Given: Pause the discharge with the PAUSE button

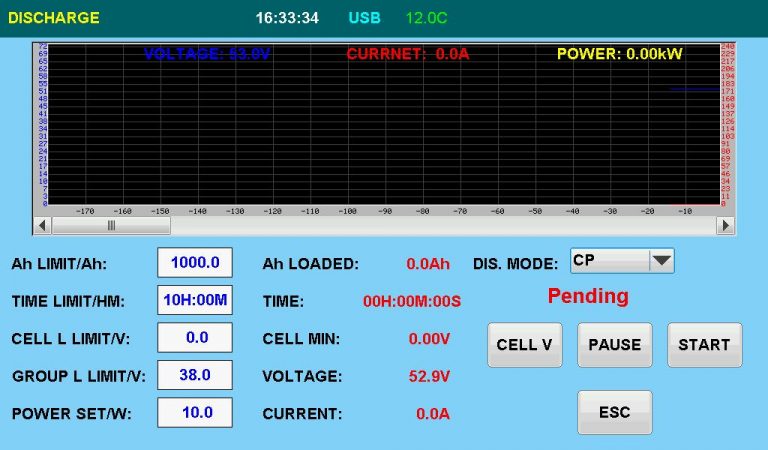Looking at the screenshot, I should (614, 345).
